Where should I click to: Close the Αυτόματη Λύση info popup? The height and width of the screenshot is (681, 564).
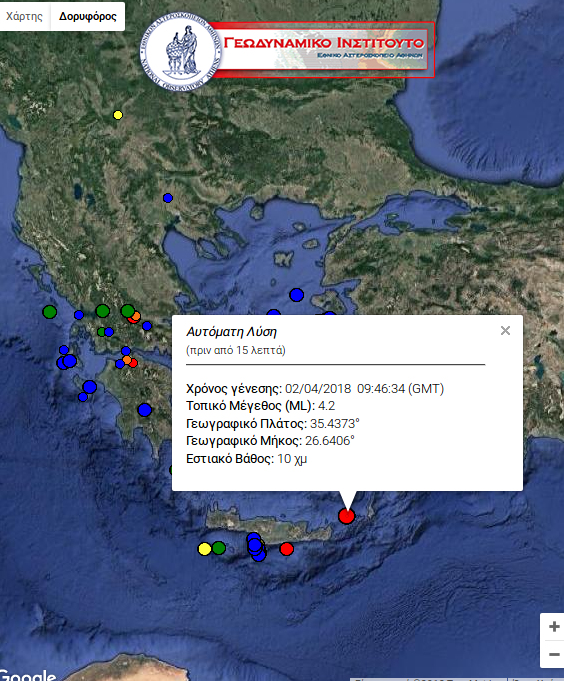click(505, 331)
